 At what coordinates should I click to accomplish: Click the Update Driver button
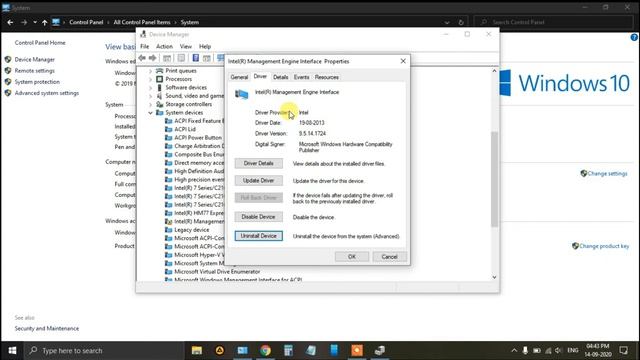(258, 180)
